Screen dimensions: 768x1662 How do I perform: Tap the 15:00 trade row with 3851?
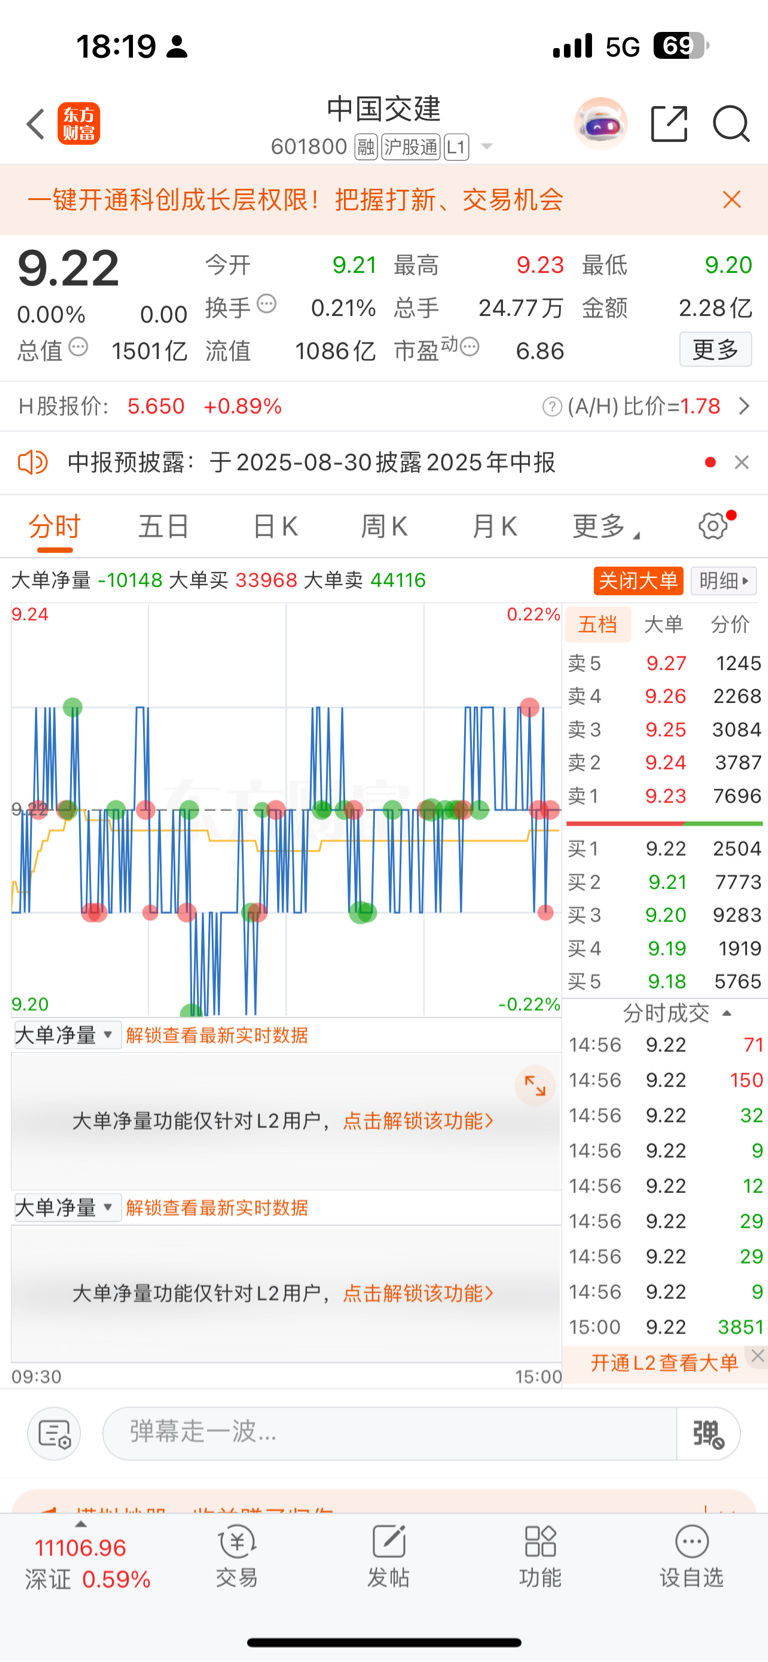(x=665, y=1327)
